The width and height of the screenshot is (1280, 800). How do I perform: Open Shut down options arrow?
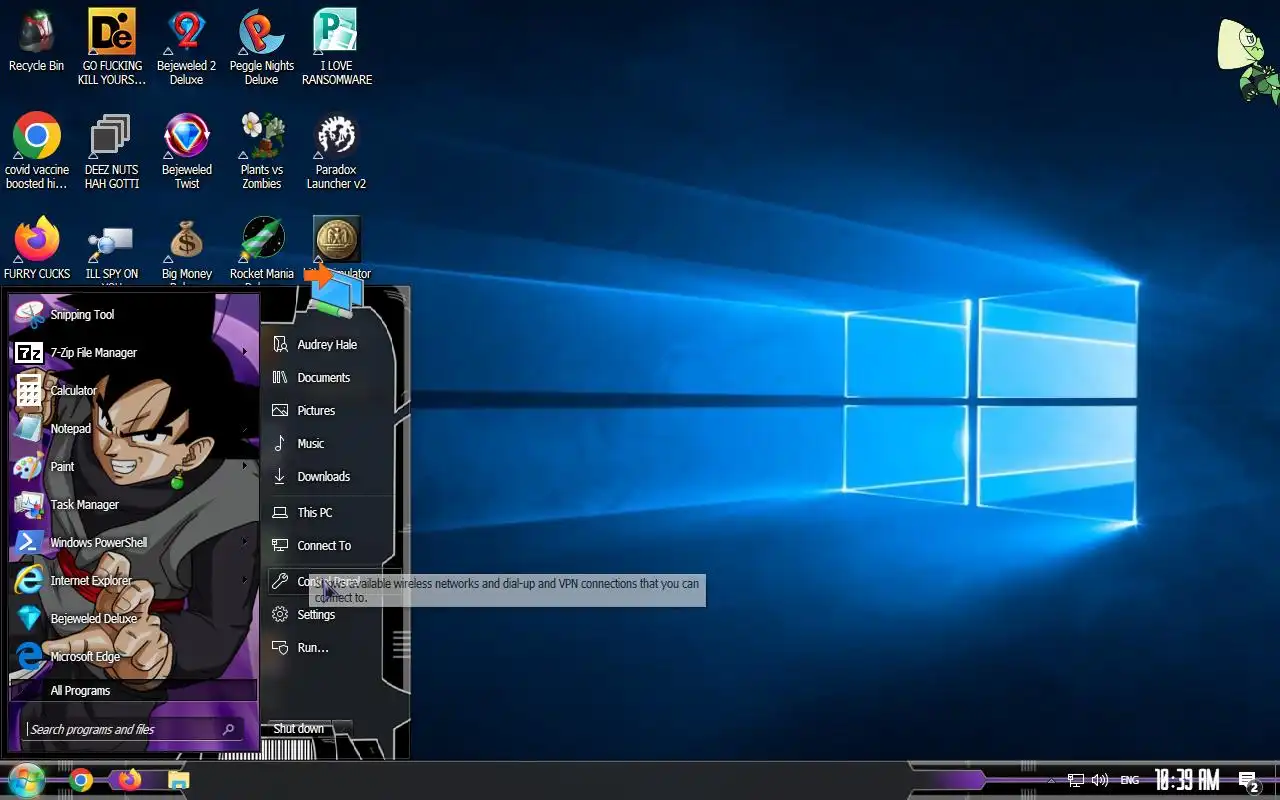(x=343, y=729)
